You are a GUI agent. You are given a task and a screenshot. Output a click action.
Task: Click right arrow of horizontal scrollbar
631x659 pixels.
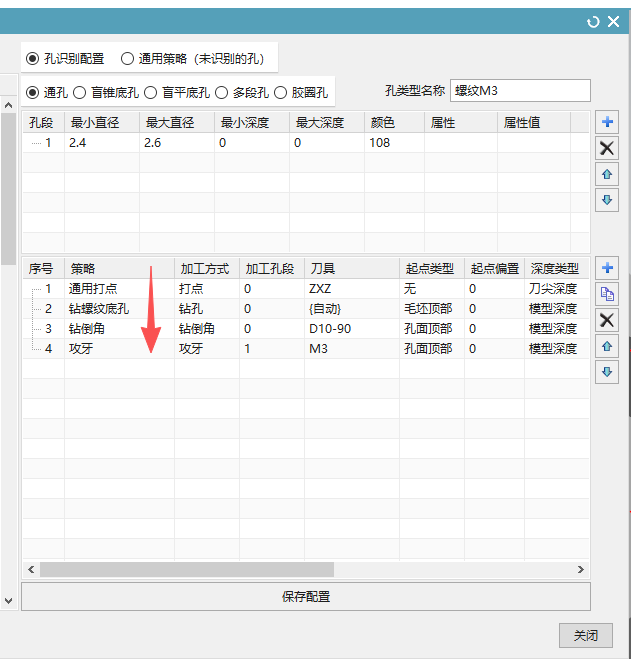point(581,569)
